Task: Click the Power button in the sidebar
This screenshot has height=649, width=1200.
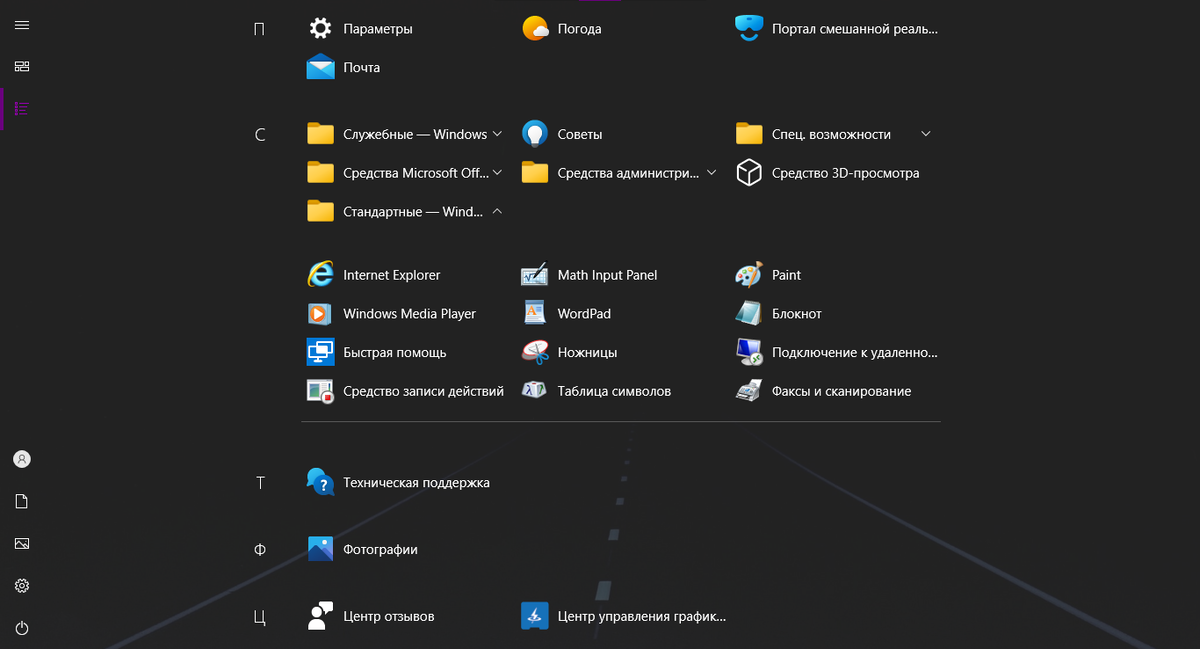Action: point(22,628)
